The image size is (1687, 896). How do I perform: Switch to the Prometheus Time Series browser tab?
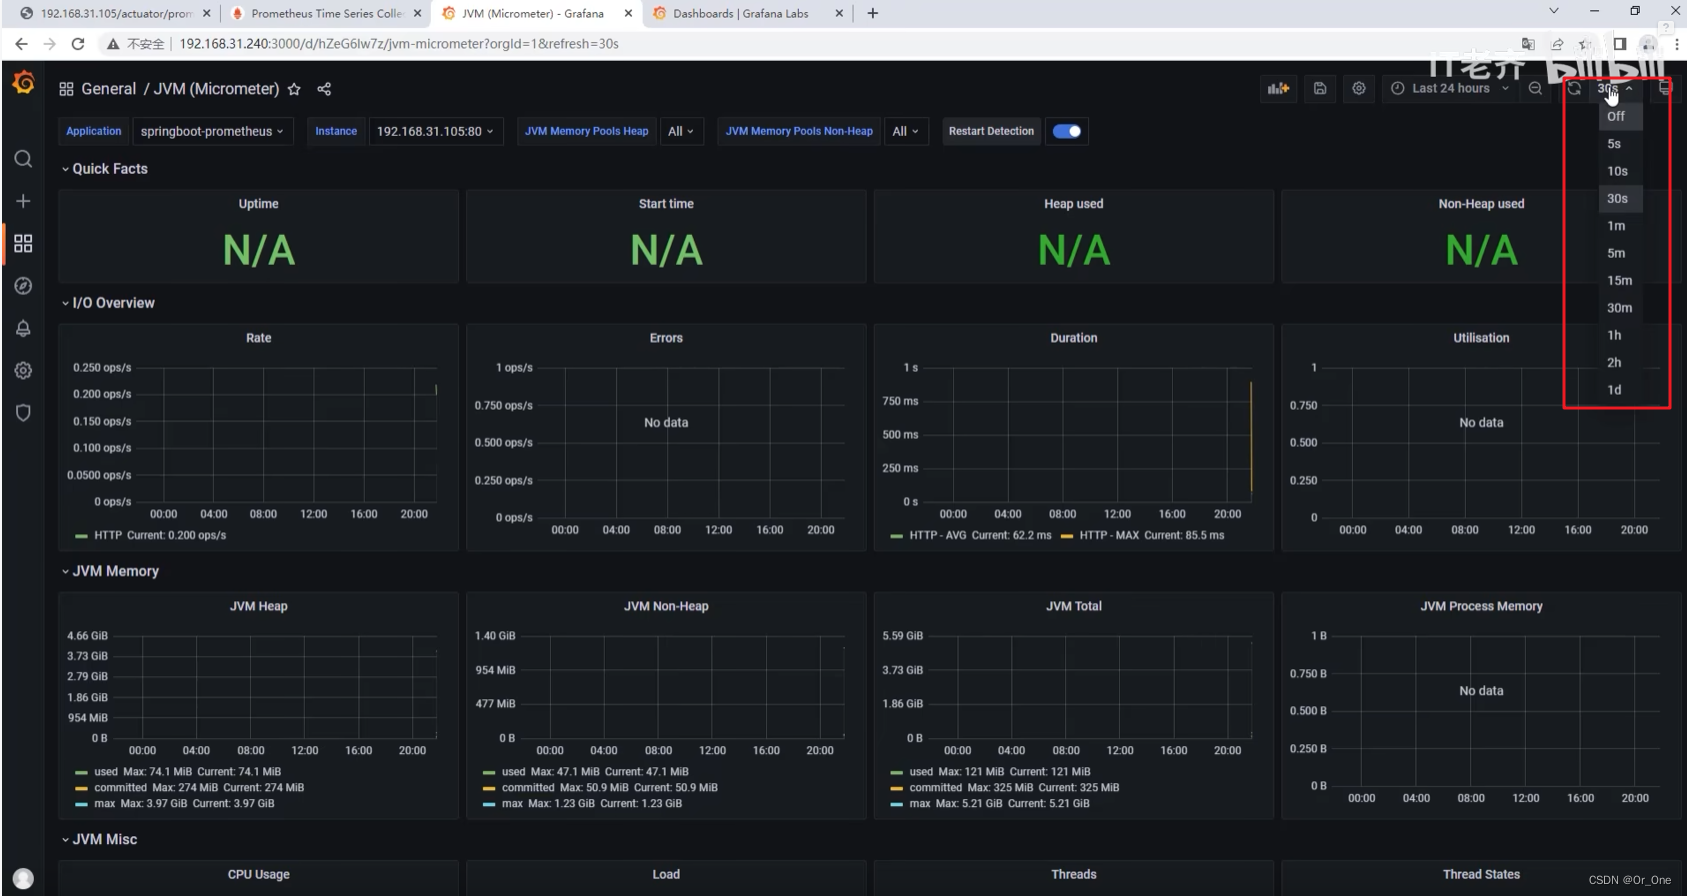pyautogui.click(x=327, y=13)
